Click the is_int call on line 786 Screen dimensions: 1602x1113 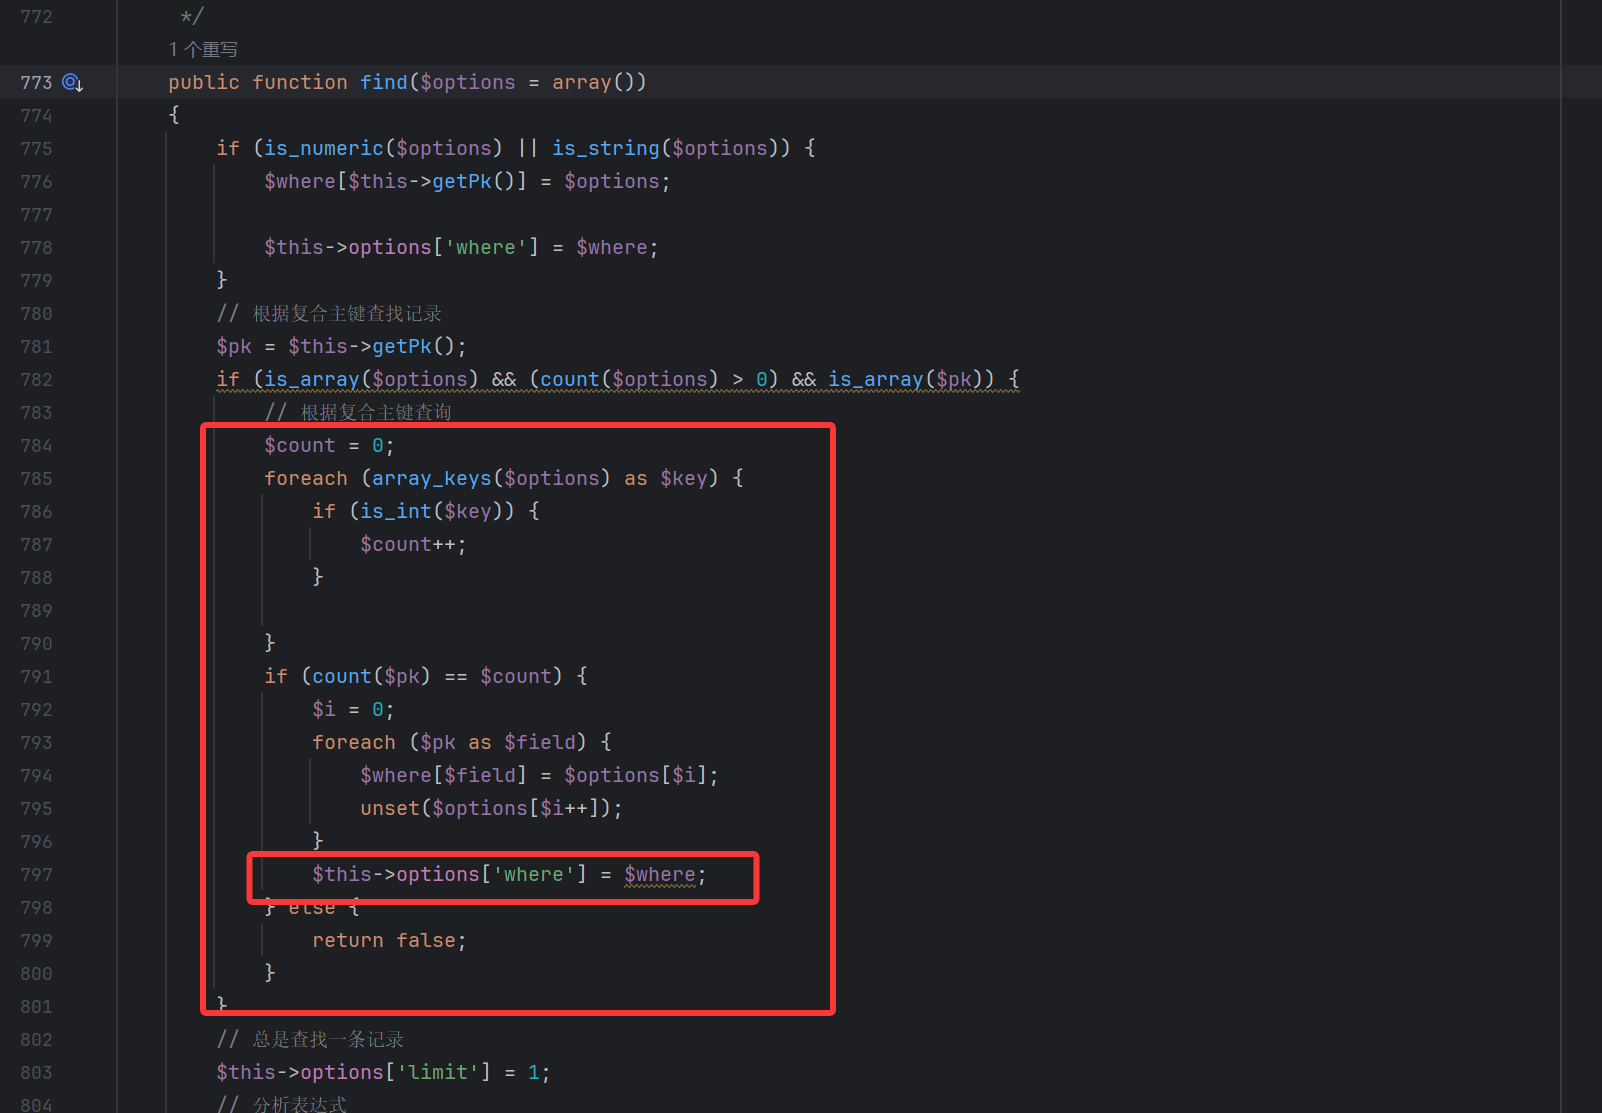click(x=396, y=512)
